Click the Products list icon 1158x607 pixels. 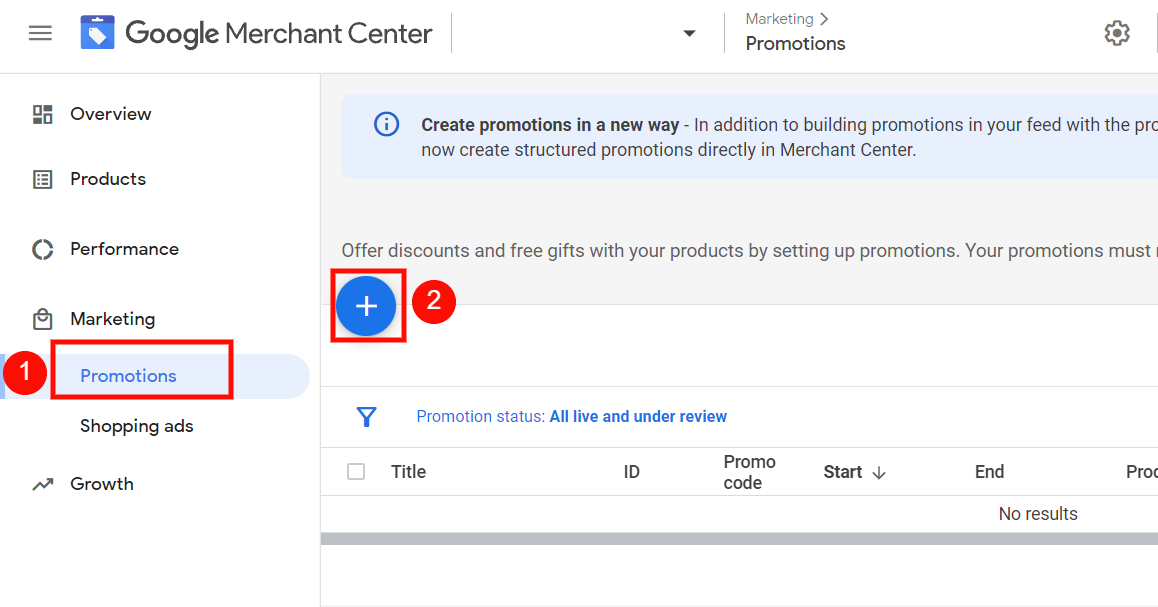point(43,179)
